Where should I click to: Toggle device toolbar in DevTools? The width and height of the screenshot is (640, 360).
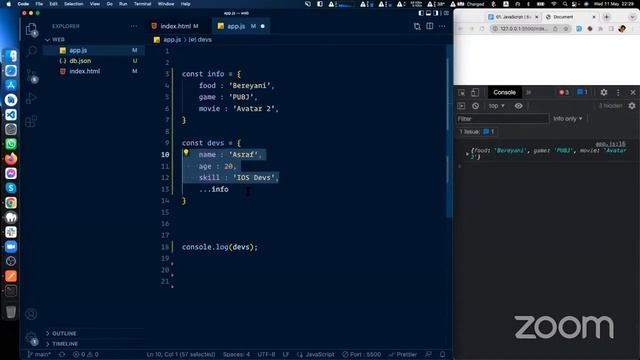[475, 93]
